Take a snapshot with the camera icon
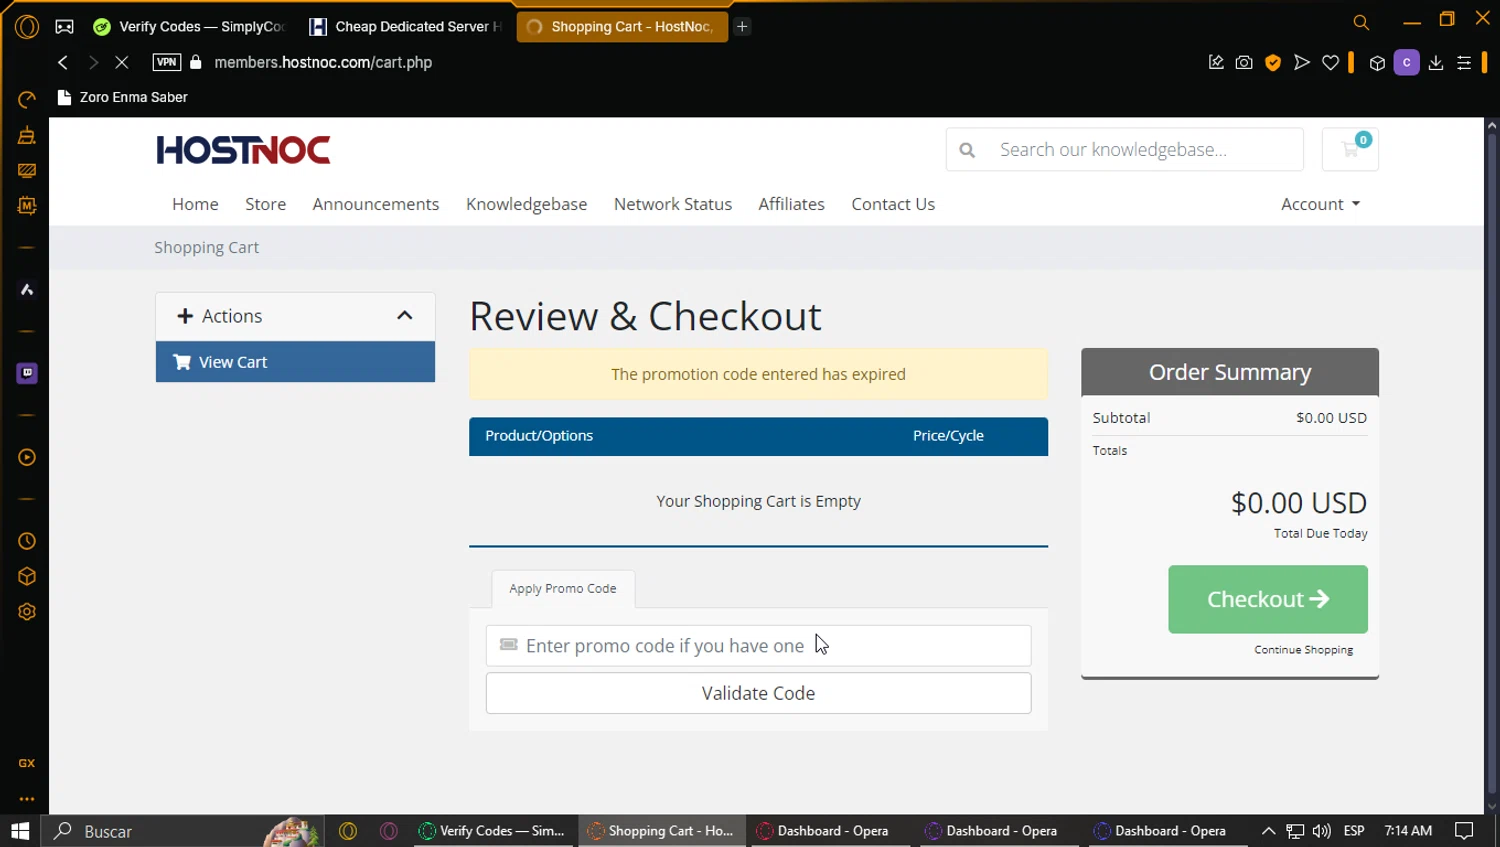 [x=1244, y=62]
